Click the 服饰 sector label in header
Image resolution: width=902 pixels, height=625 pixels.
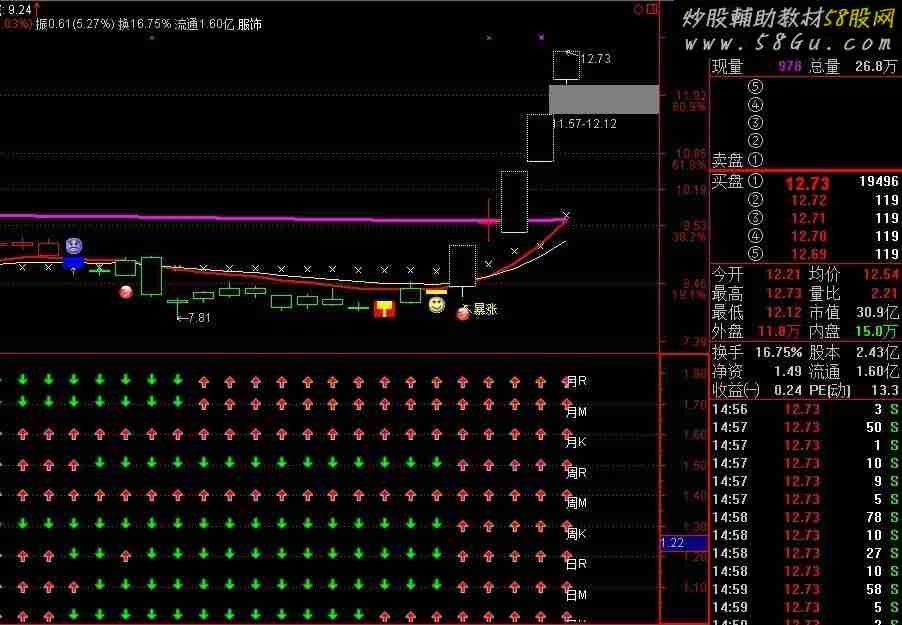coord(250,24)
